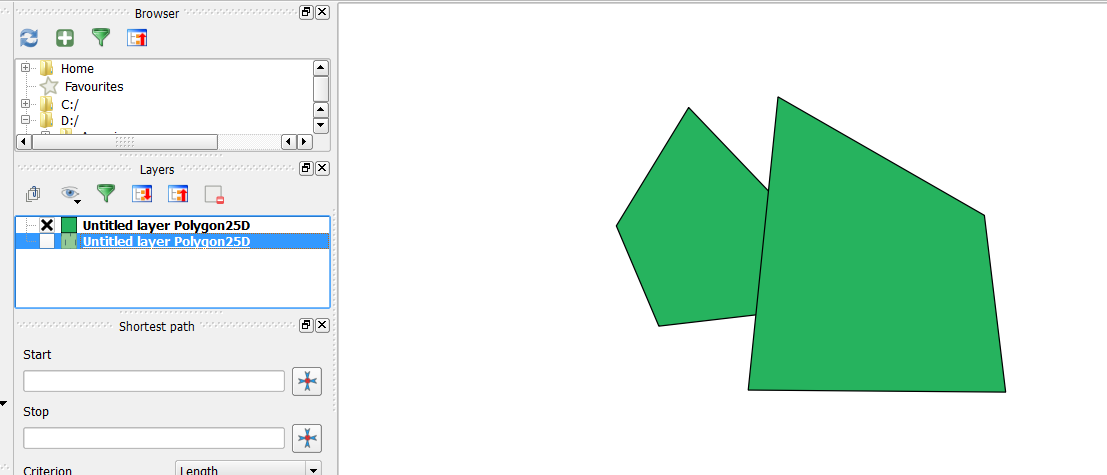Select Home in the browser tree

coord(77,68)
